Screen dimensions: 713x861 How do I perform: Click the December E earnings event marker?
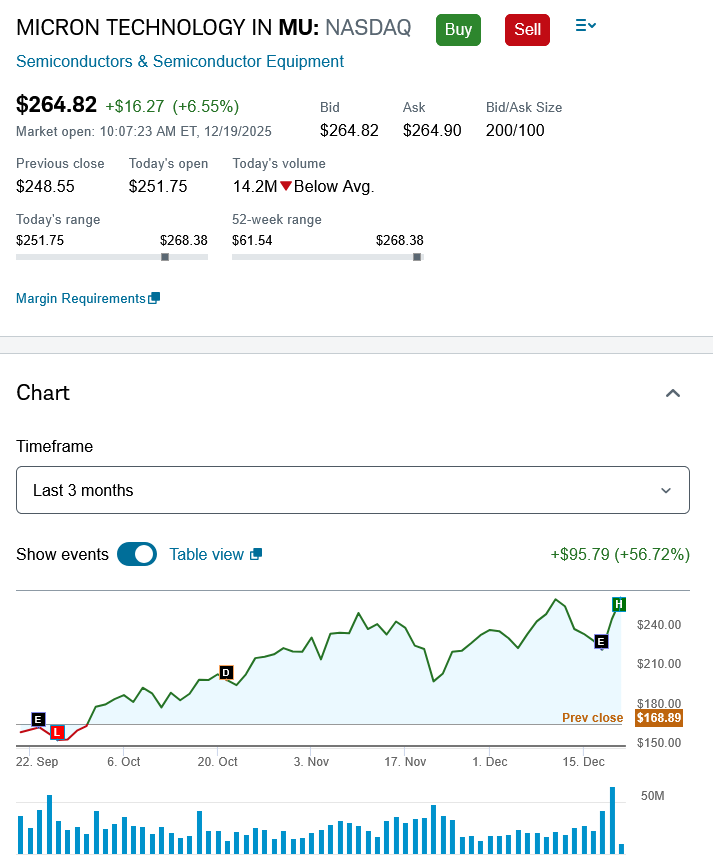click(601, 641)
